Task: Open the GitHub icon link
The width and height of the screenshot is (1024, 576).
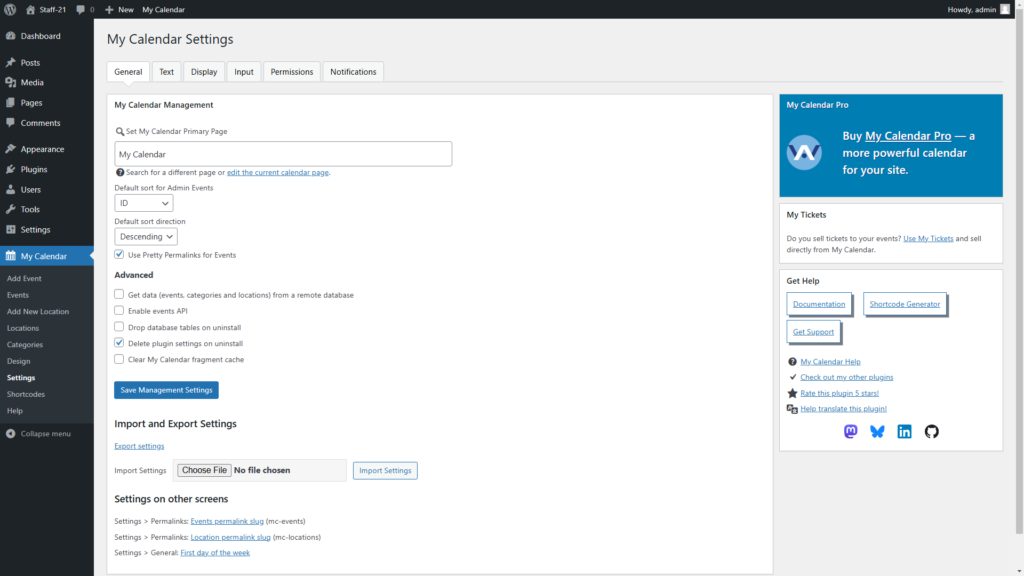Action: pyautogui.click(x=931, y=432)
